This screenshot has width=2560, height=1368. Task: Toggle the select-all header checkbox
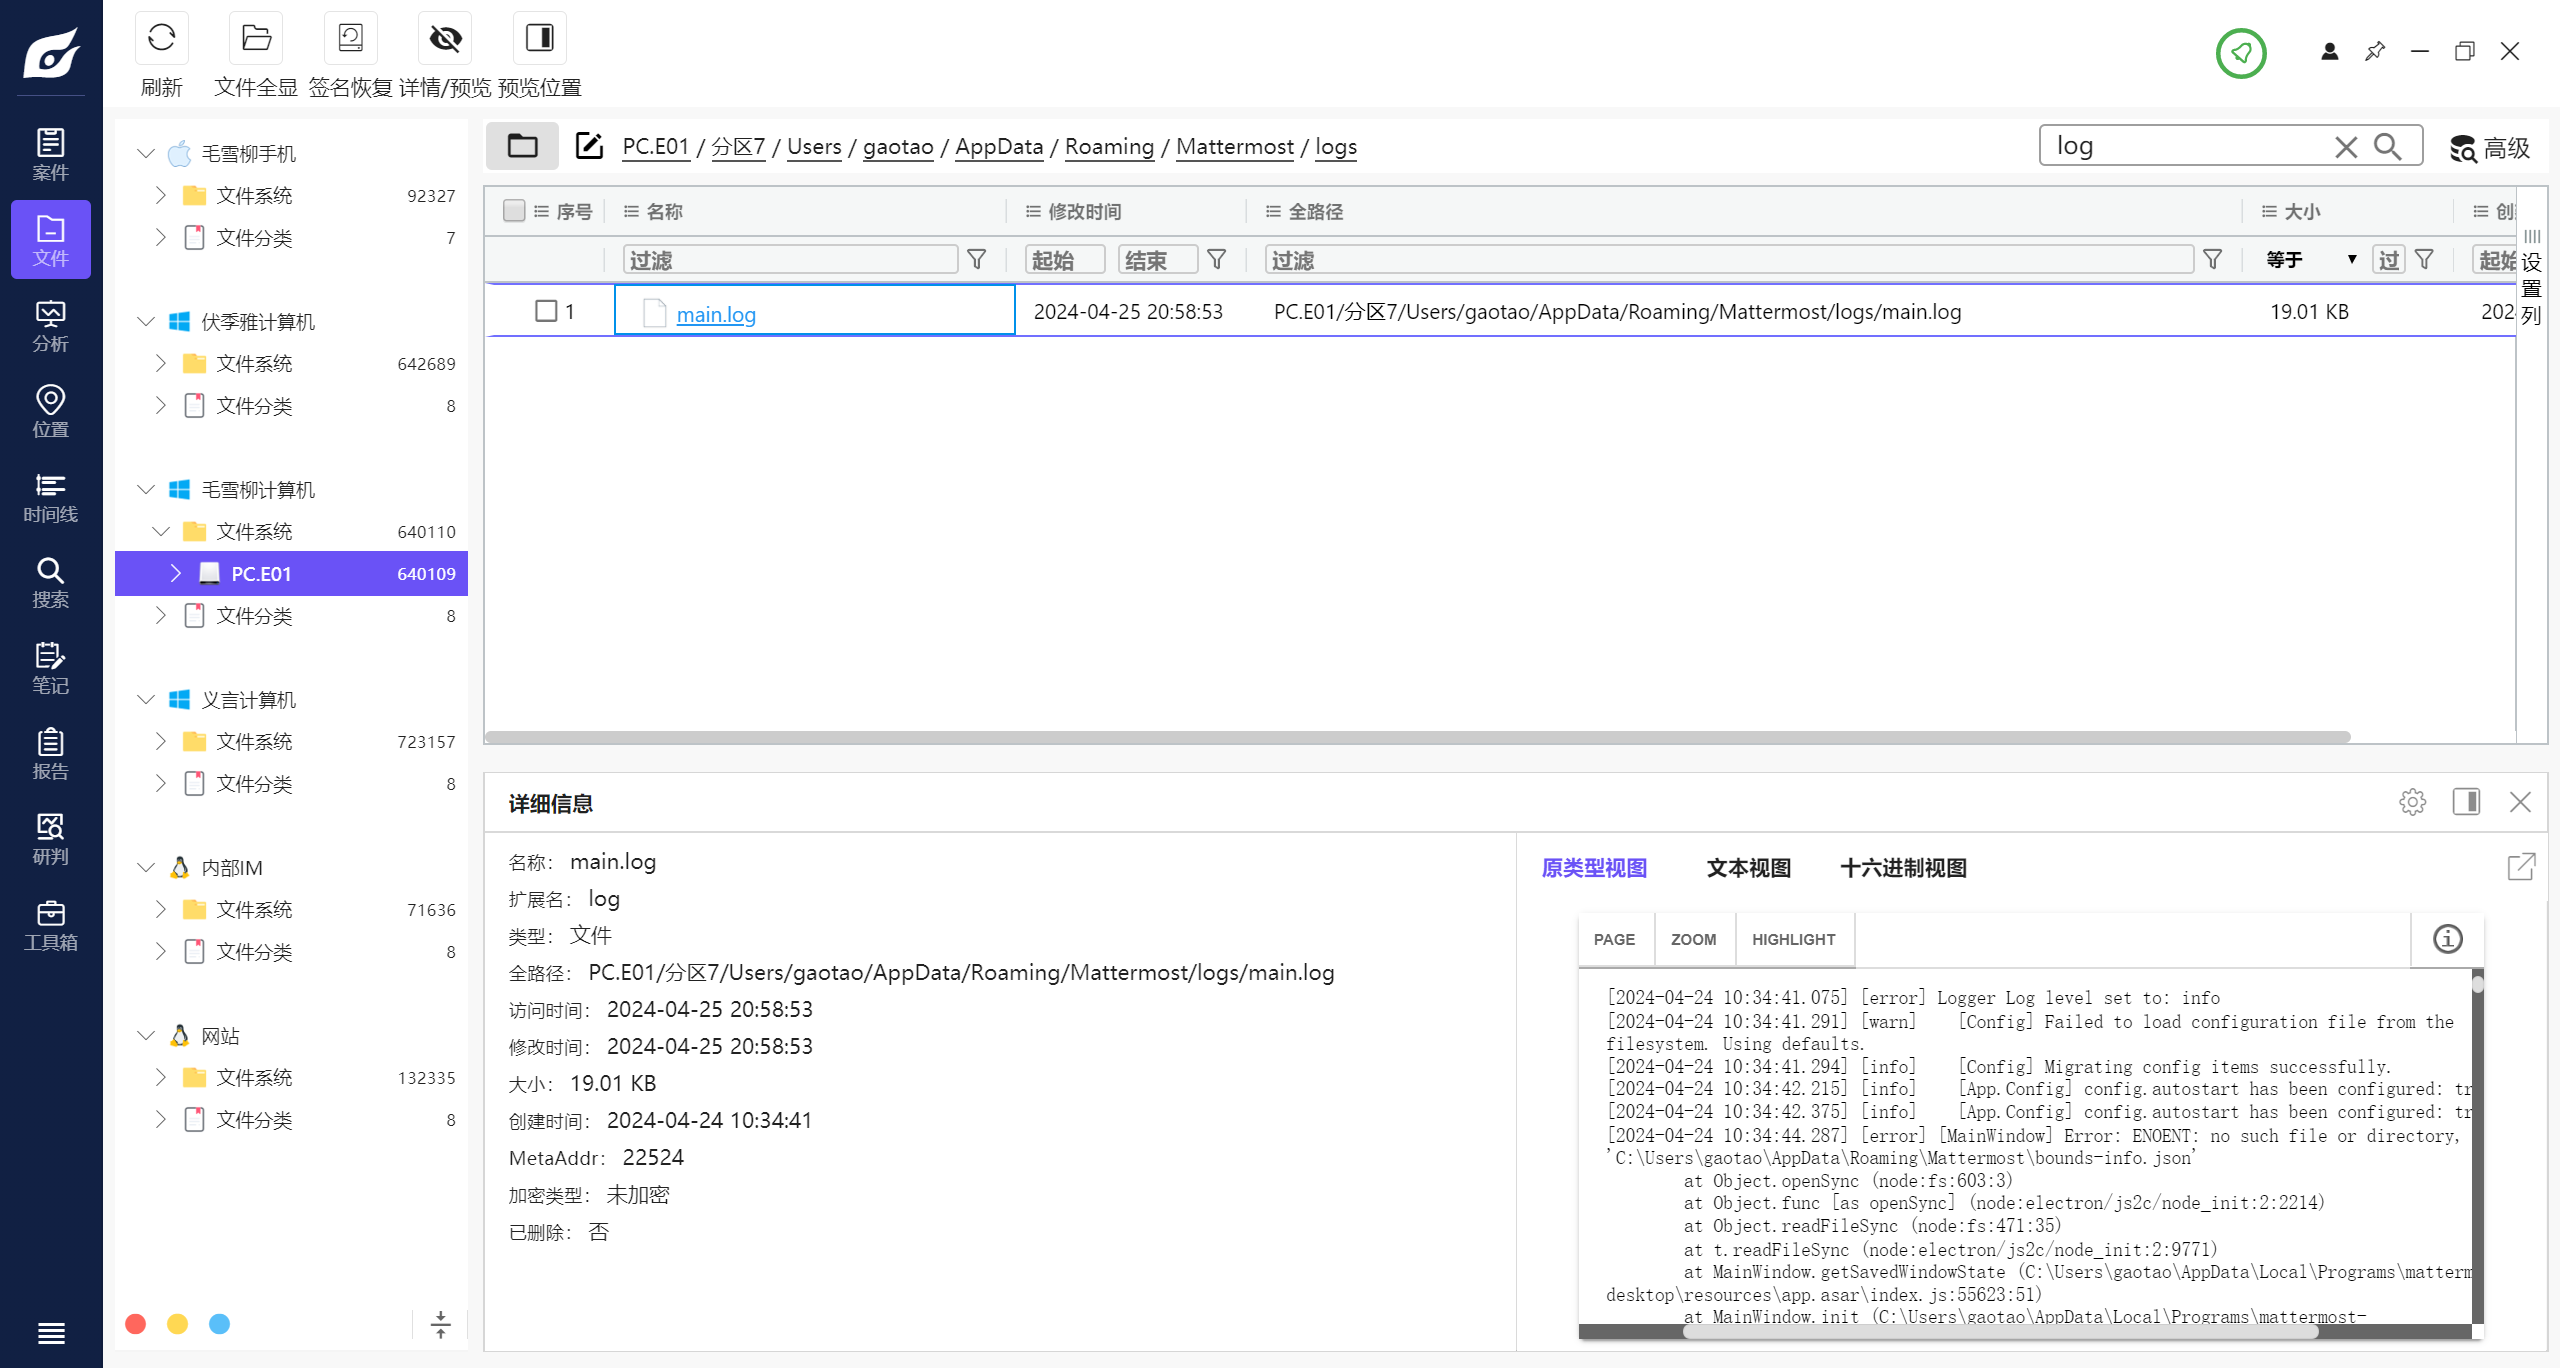pos(514,211)
